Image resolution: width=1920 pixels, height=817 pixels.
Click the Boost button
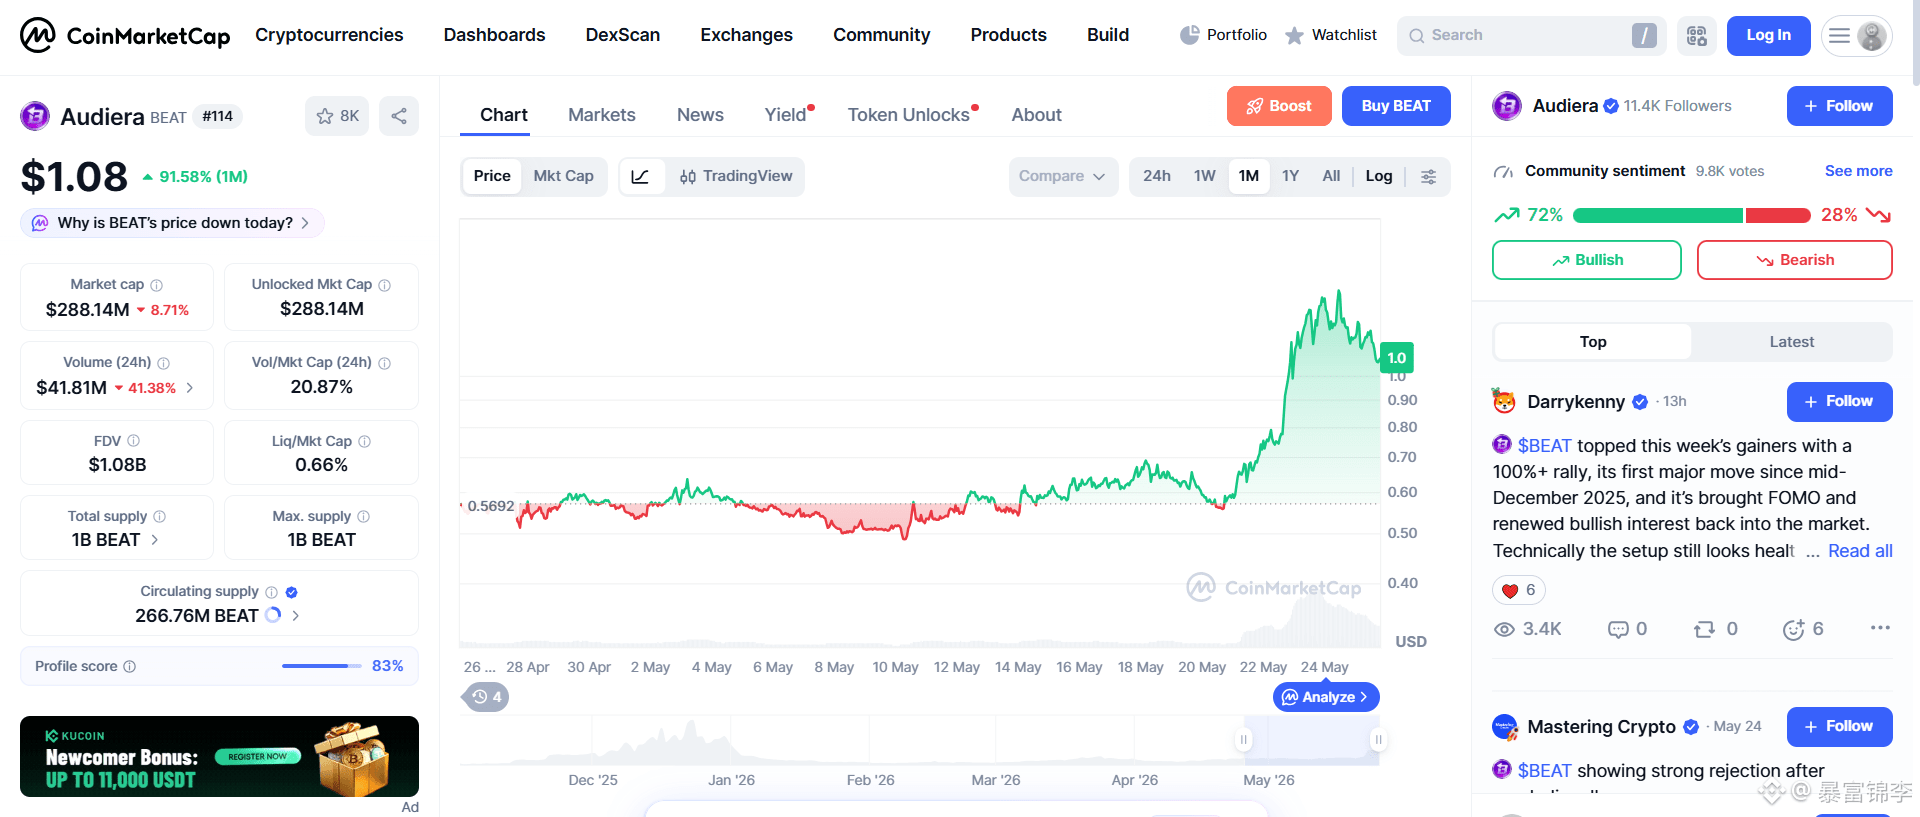tap(1279, 106)
